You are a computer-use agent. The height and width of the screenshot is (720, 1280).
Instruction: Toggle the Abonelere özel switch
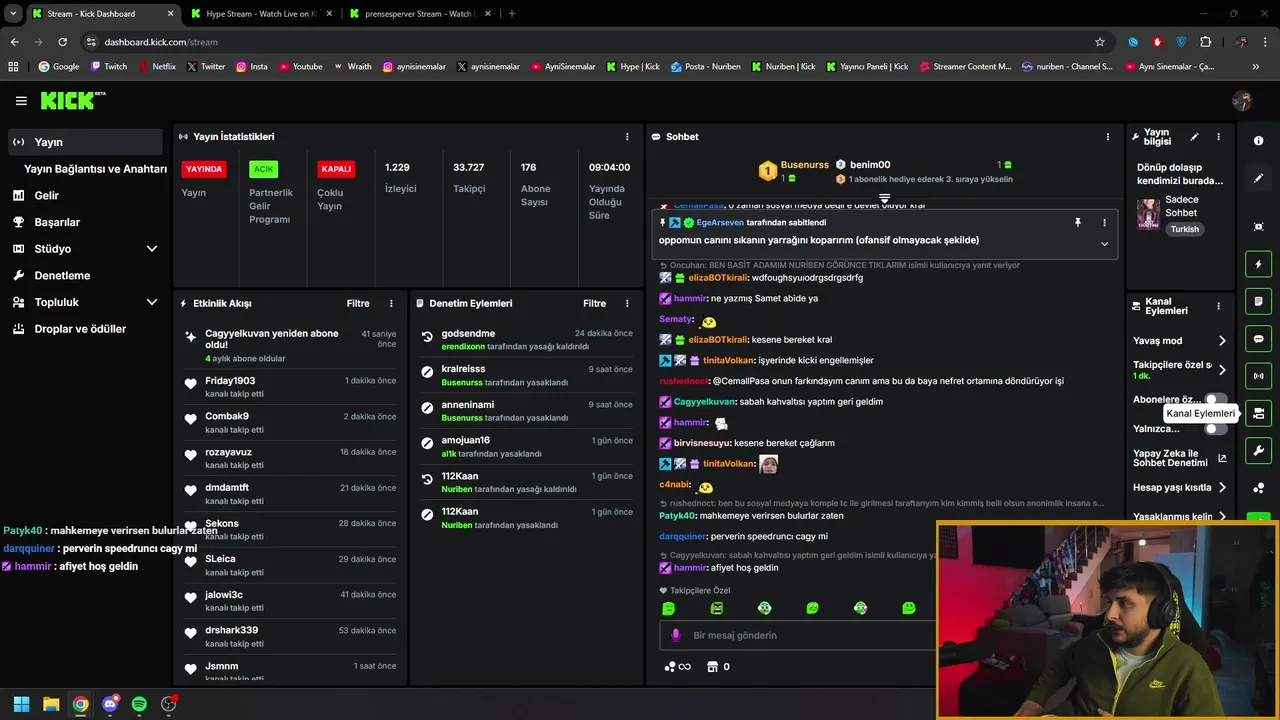tap(1216, 399)
